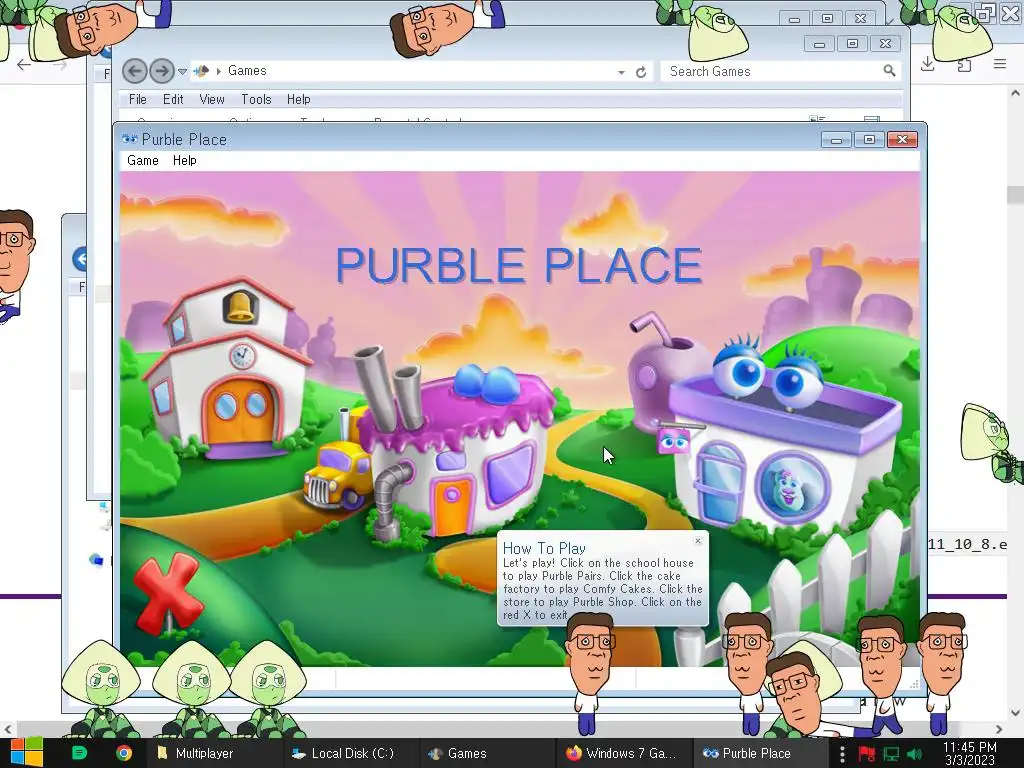This screenshot has height=768, width=1024.
Task: Launch Chrome from the taskbar
Action: point(123,753)
